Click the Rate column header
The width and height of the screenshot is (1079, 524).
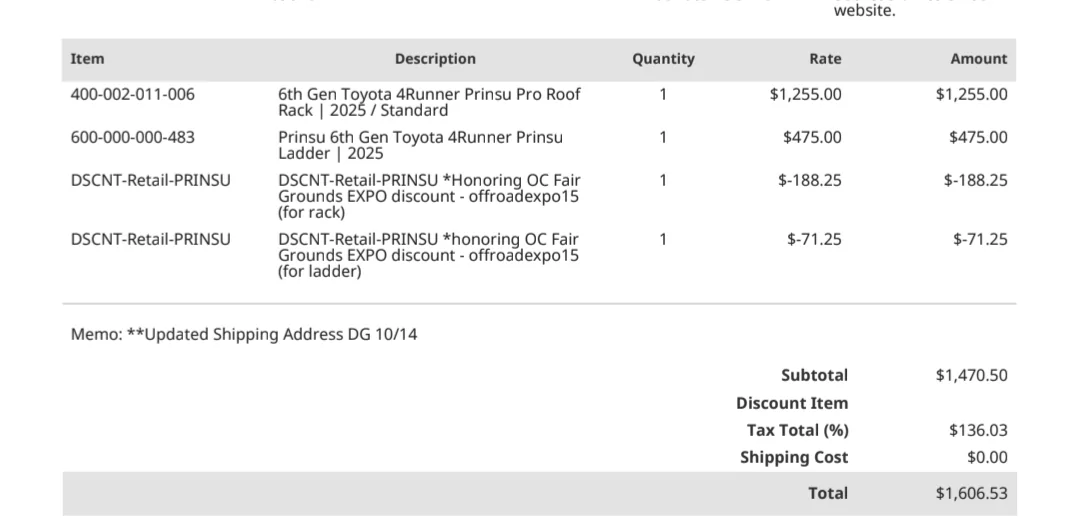click(x=825, y=59)
